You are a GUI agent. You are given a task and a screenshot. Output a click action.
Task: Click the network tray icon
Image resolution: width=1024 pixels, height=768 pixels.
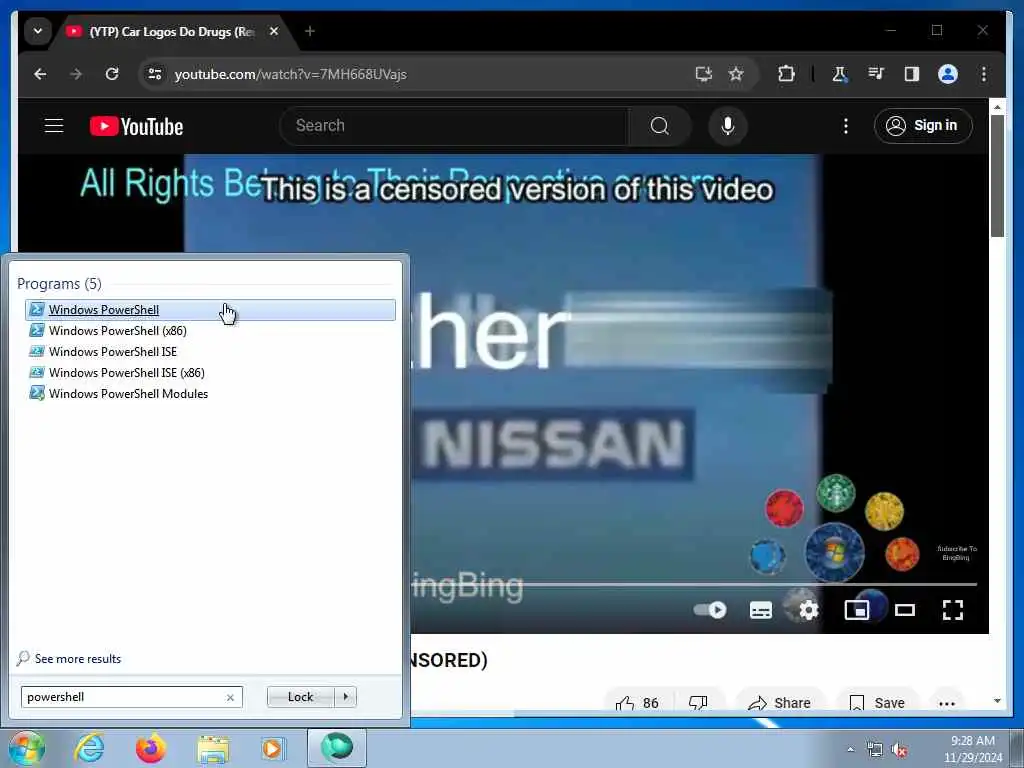pos(874,750)
